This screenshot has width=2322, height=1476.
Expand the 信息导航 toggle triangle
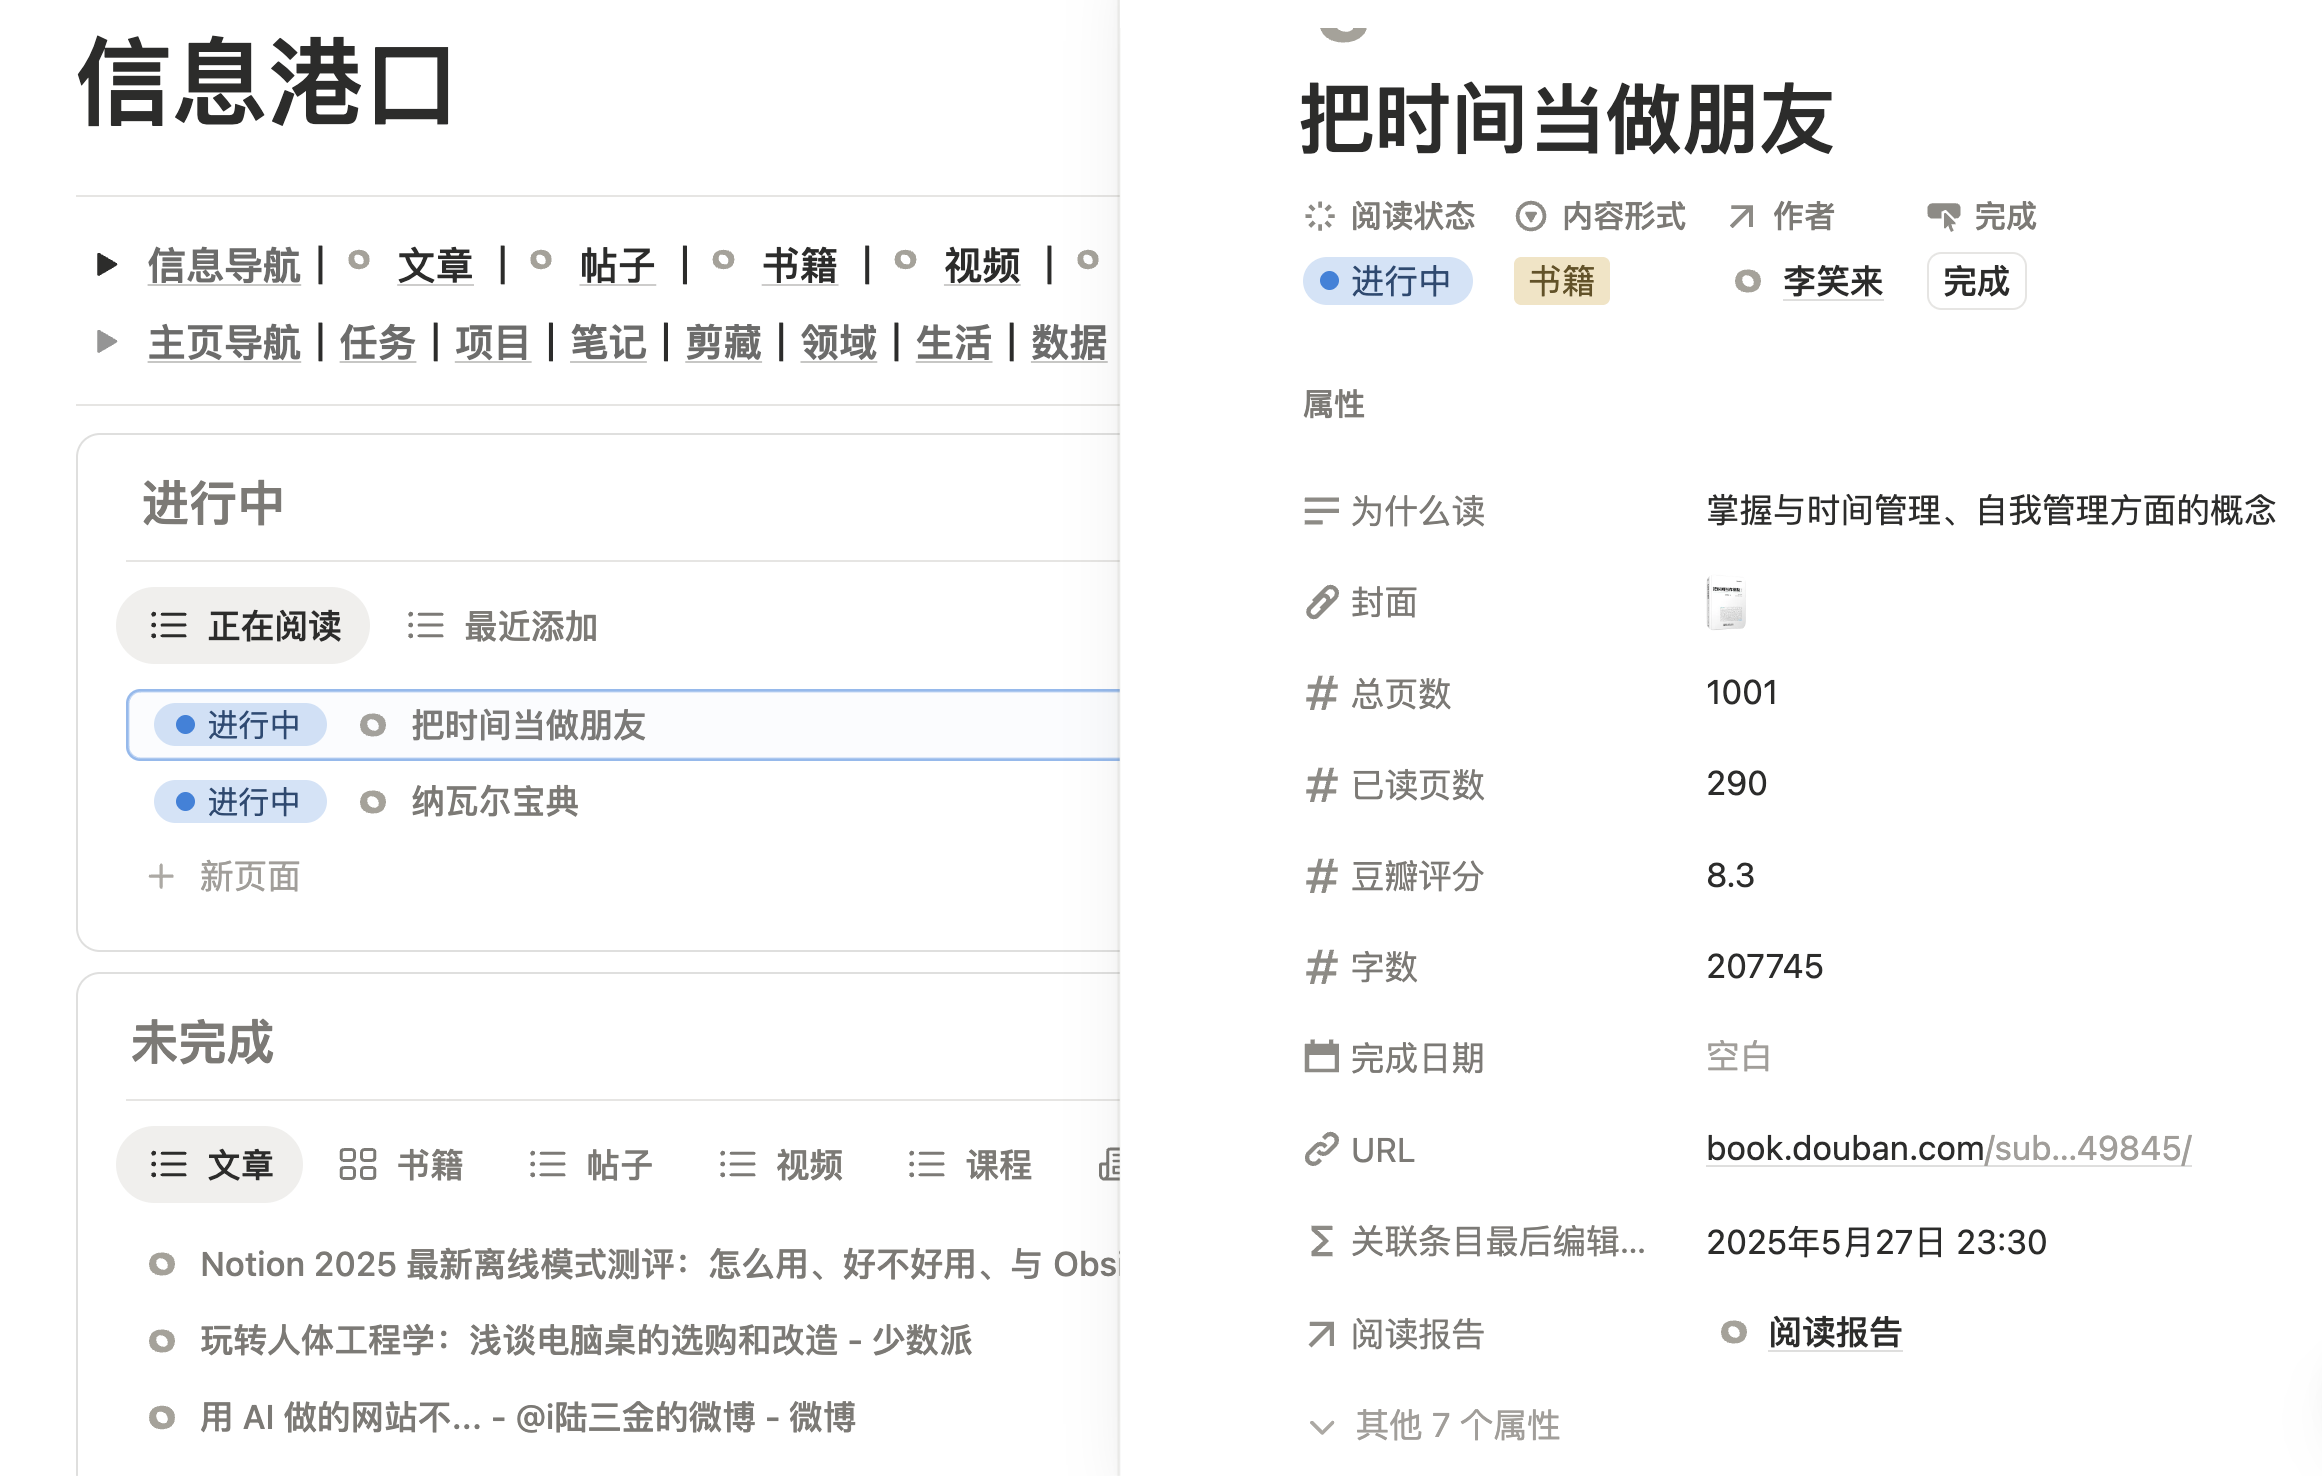107,265
